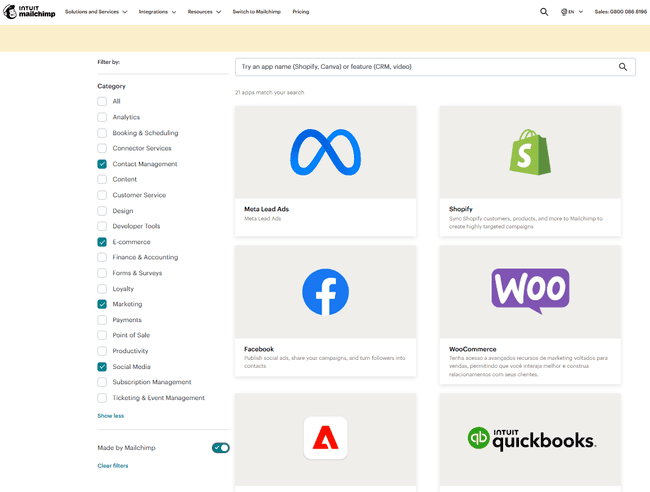Viewport: 650px width, 492px height.
Task: Collapse categories with Show less
Action: (x=111, y=416)
